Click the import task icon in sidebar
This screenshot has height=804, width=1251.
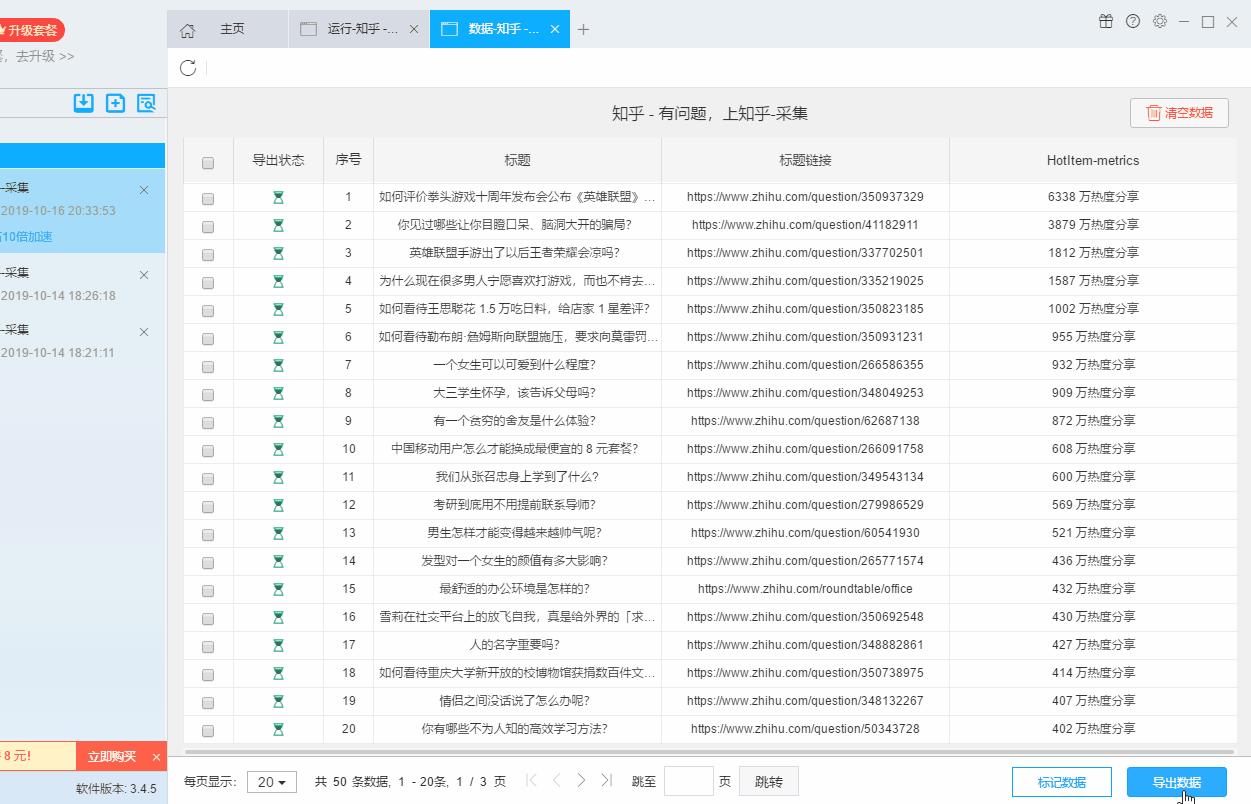(84, 102)
